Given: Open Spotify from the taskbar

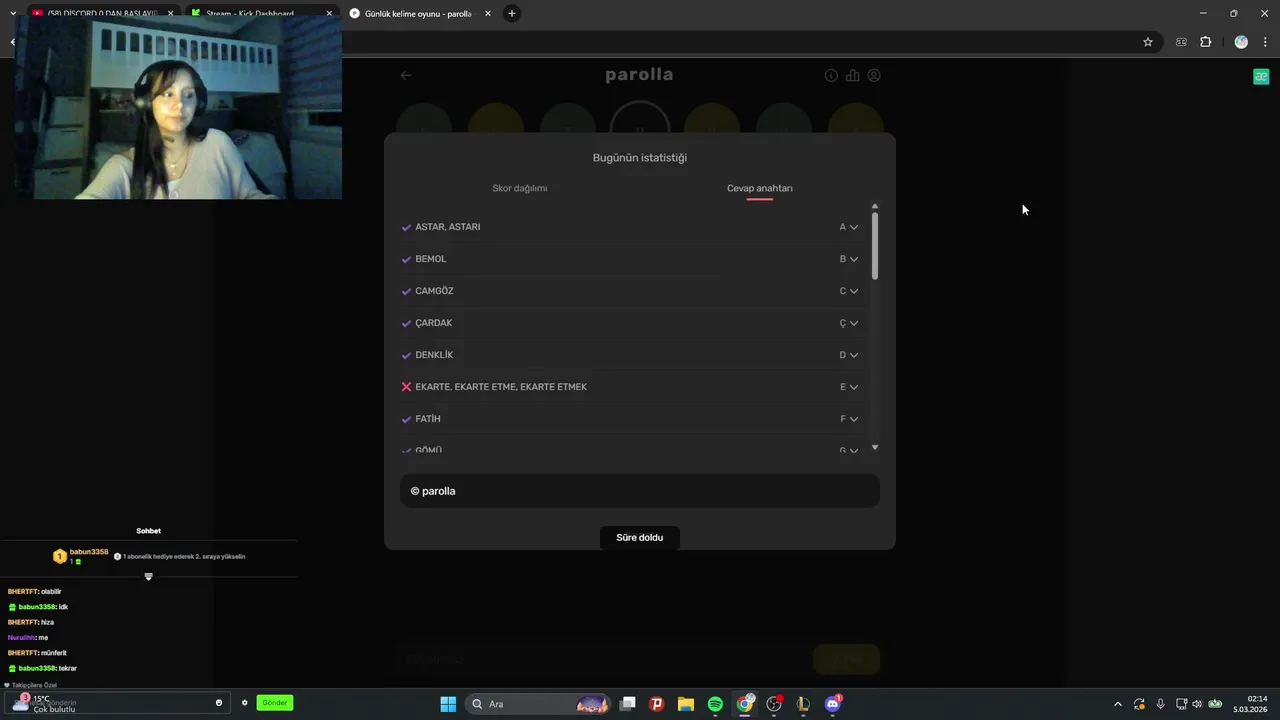Looking at the screenshot, I should [715, 704].
